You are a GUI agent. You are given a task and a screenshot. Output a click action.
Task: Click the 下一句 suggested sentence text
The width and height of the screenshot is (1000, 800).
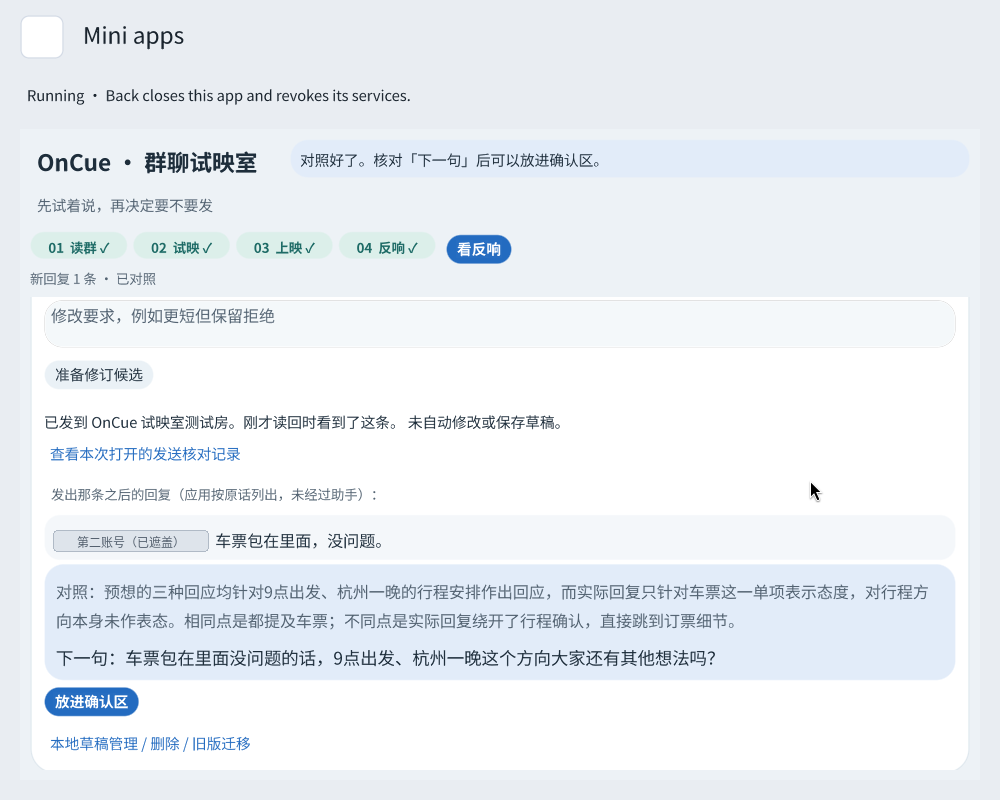click(x=386, y=658)
